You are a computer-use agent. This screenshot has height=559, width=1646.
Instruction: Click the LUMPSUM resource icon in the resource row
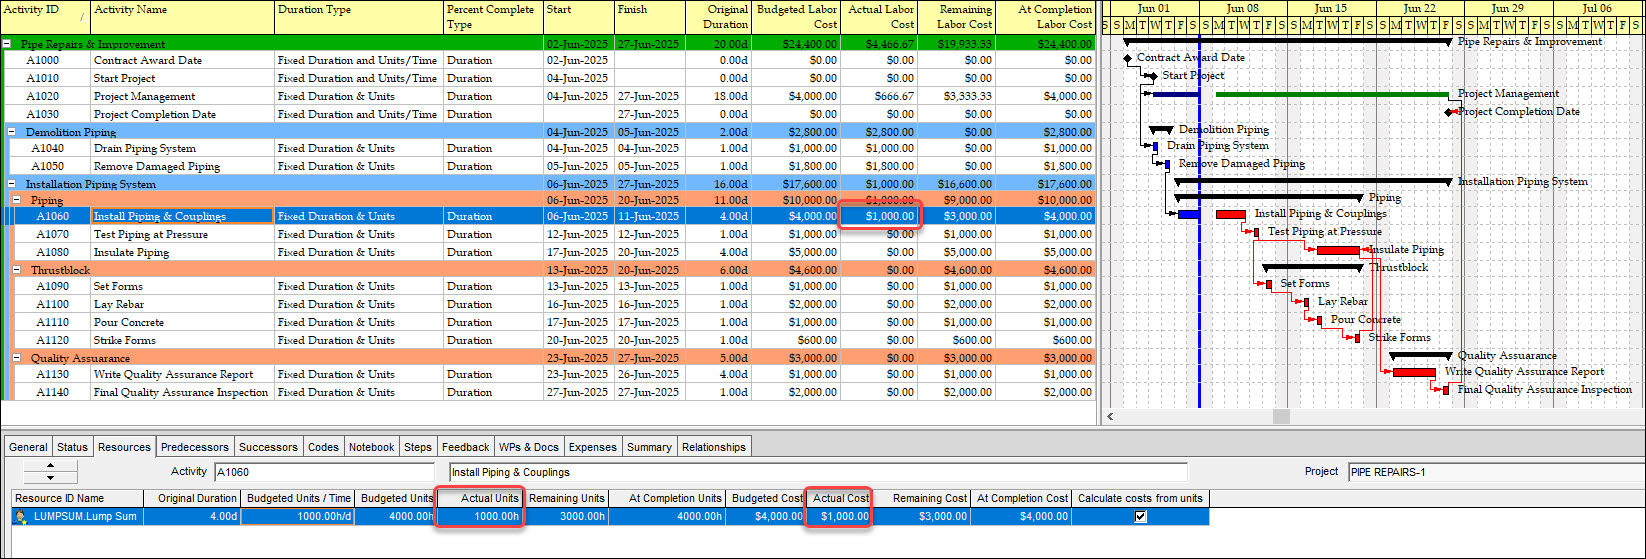22,517
